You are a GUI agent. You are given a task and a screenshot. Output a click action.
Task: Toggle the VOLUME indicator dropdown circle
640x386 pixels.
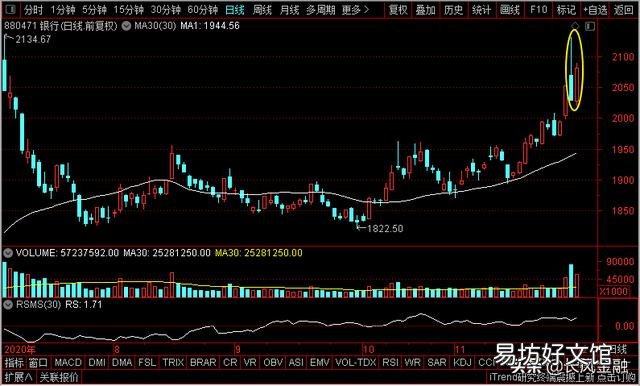point(8,253)
